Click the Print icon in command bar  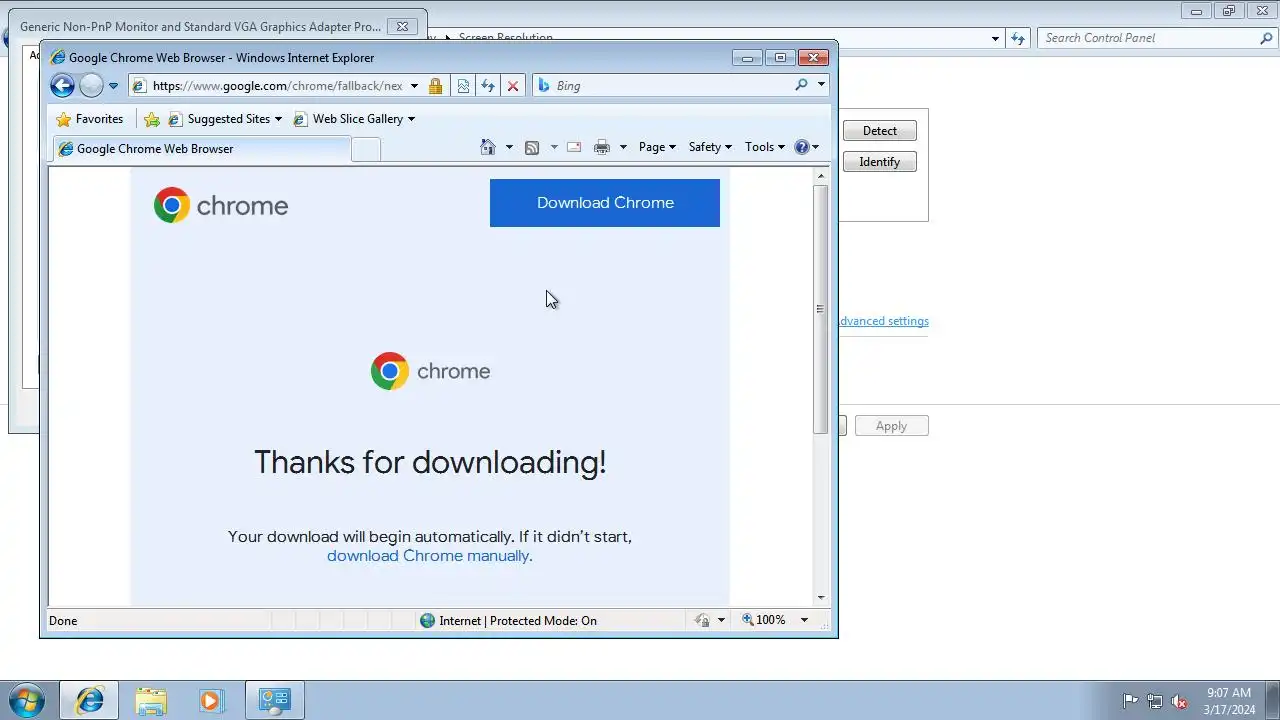click(602, 147)
